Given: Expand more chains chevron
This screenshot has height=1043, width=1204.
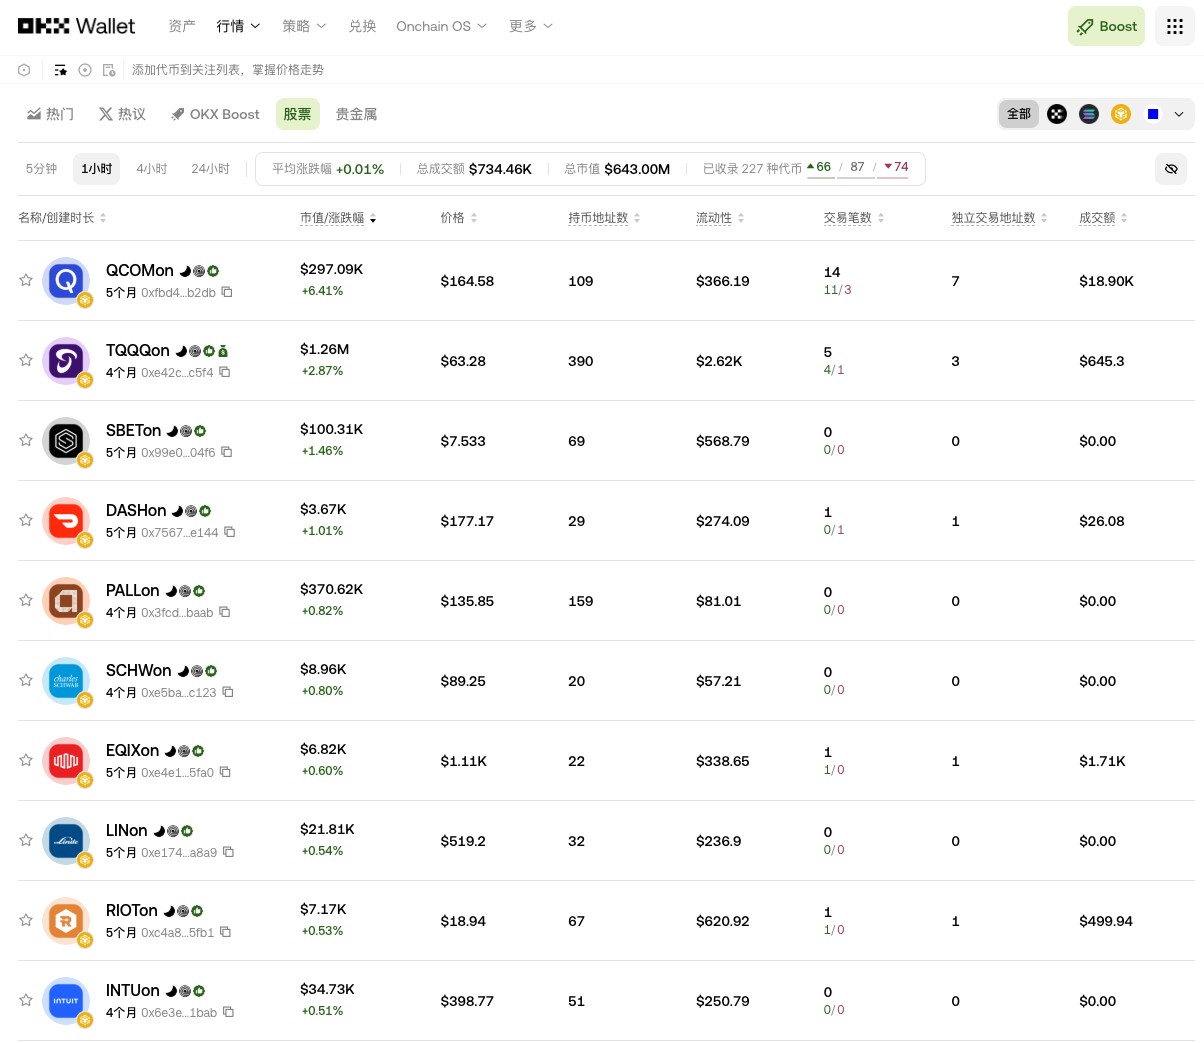Looking at the screenshot, I should [x=1179, y=114].
